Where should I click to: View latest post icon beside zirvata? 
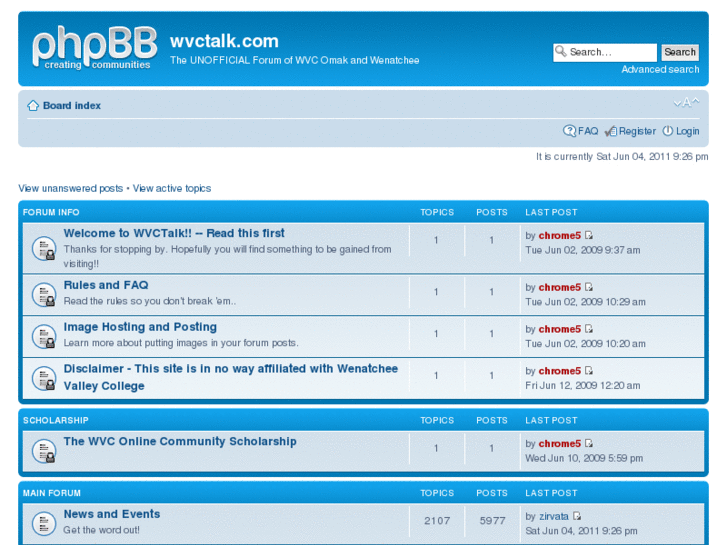point(577,516)
